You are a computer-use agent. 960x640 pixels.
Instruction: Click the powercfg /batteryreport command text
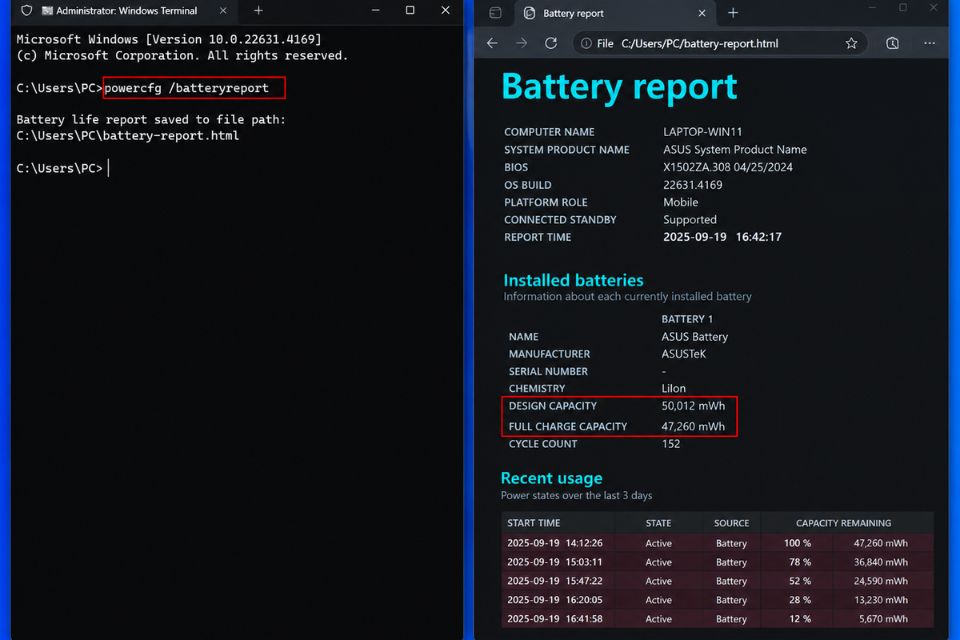(186, 88)
